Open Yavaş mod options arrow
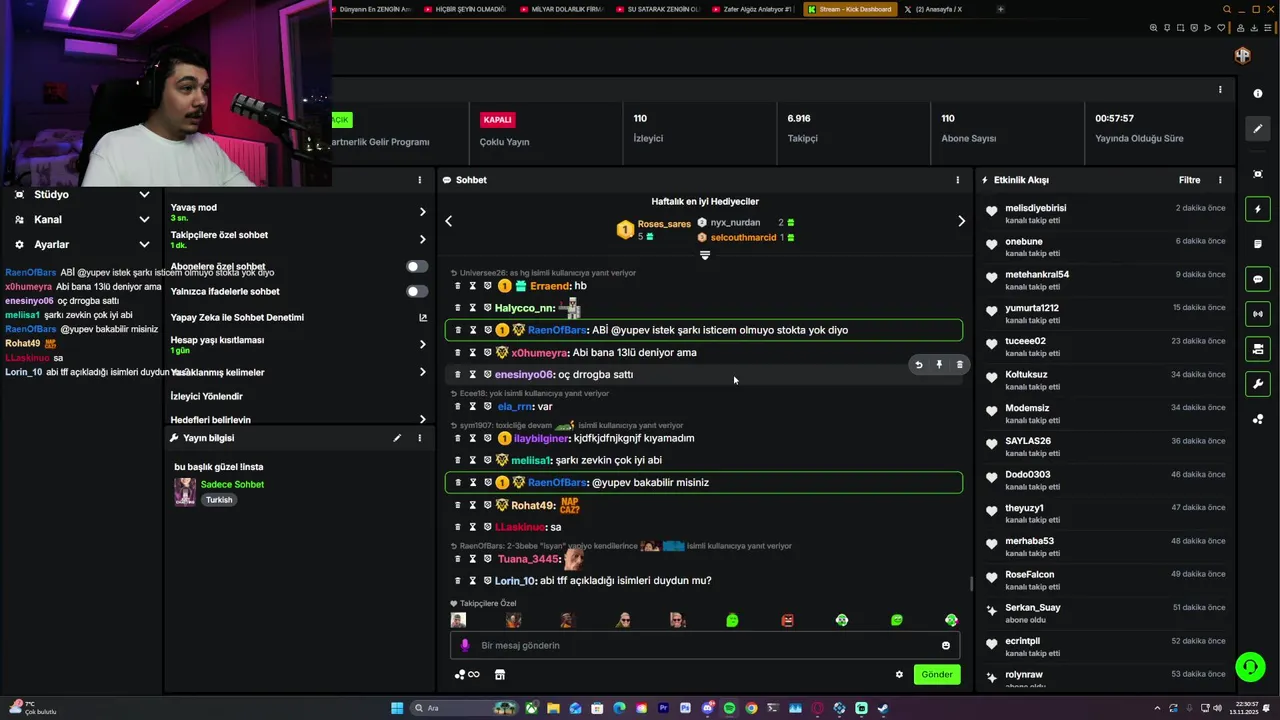1280x720 pixels. tap(422, 212)
